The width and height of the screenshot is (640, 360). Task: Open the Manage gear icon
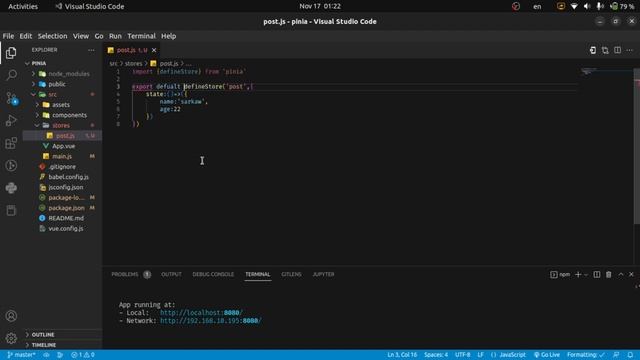pyautogui.click(x=11, y=338)
